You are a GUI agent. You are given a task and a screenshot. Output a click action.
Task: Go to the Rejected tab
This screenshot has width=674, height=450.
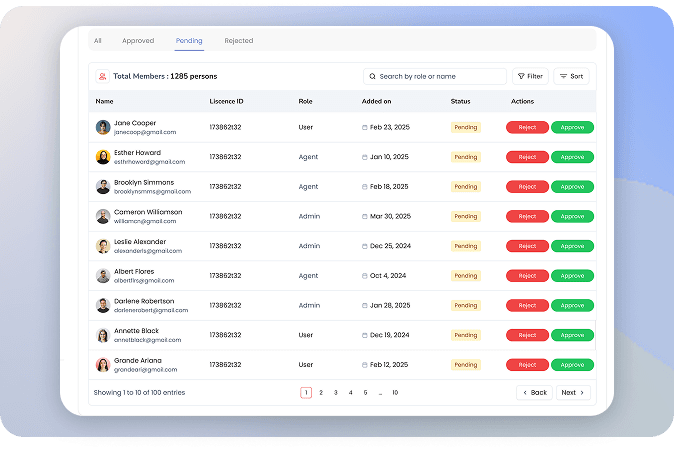[x=239, y=40]
